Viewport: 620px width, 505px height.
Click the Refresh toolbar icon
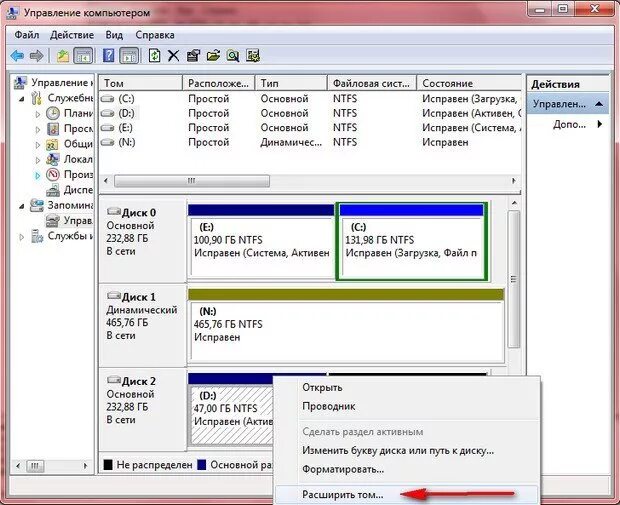click(x=154, y=56)
